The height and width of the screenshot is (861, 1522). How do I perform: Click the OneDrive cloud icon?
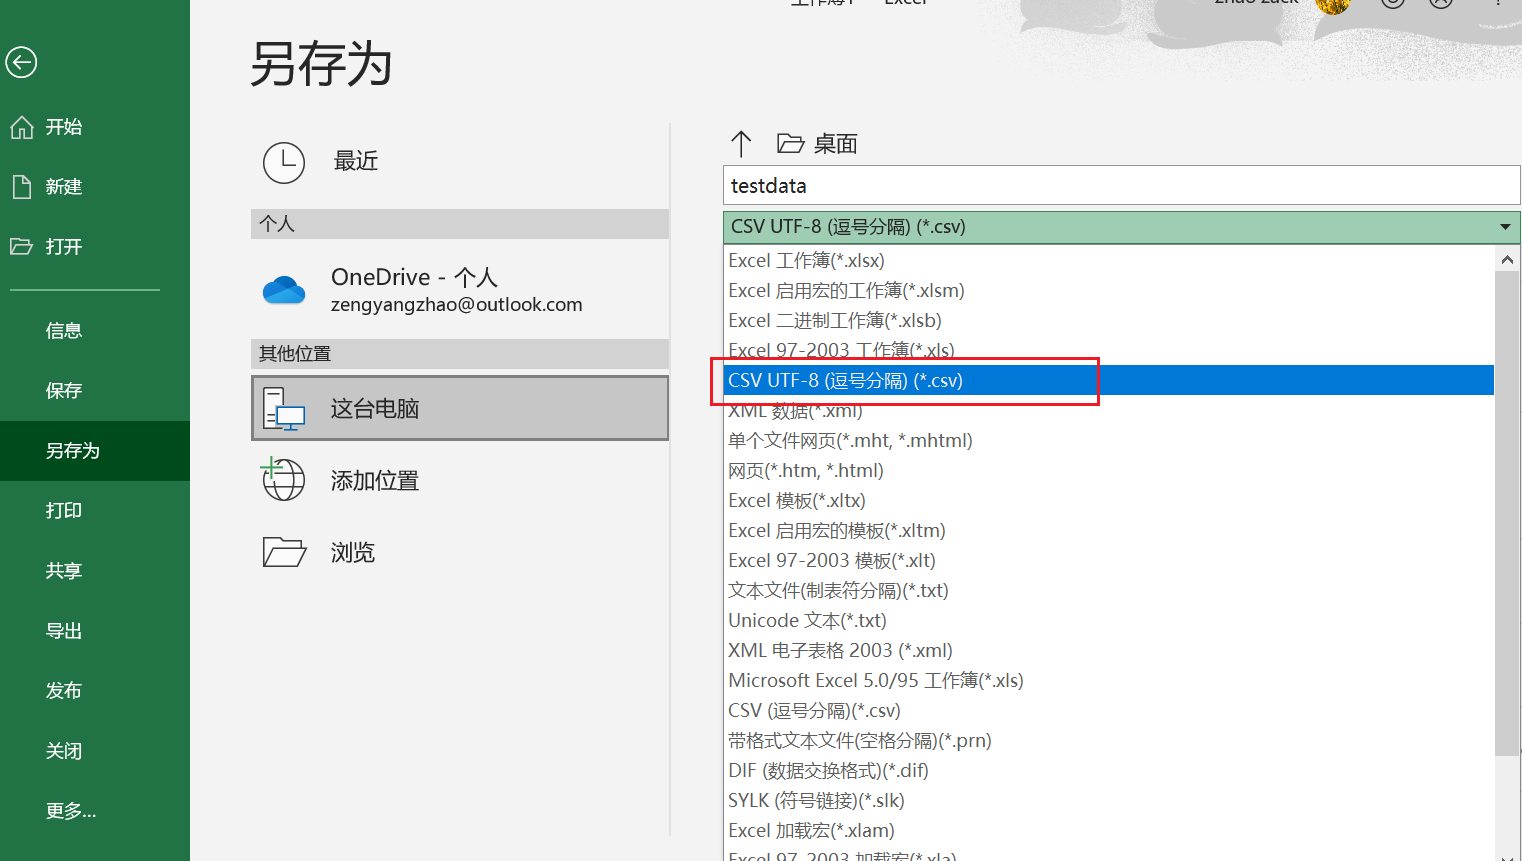tap(284, 290)
